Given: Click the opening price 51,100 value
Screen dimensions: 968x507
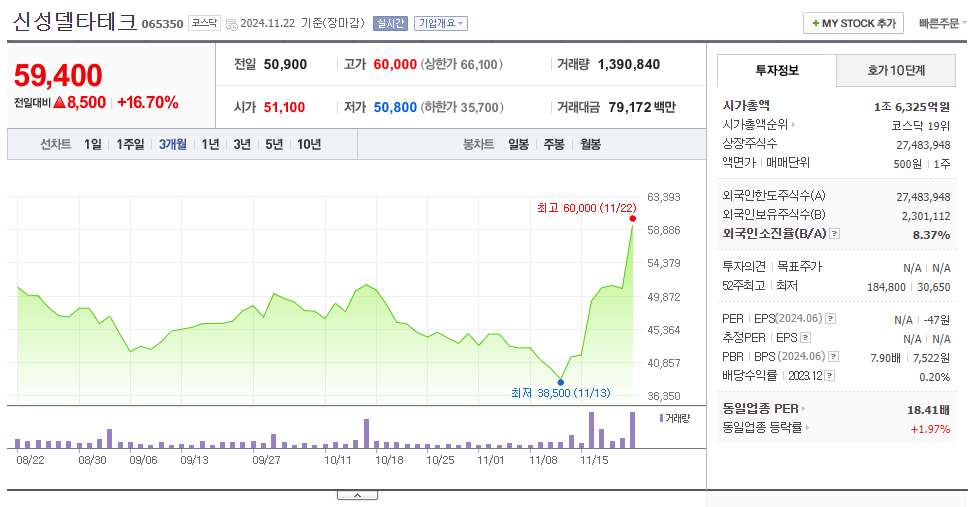Looking at the screenshot, I should pyautogui.click(x=285, y=107).
